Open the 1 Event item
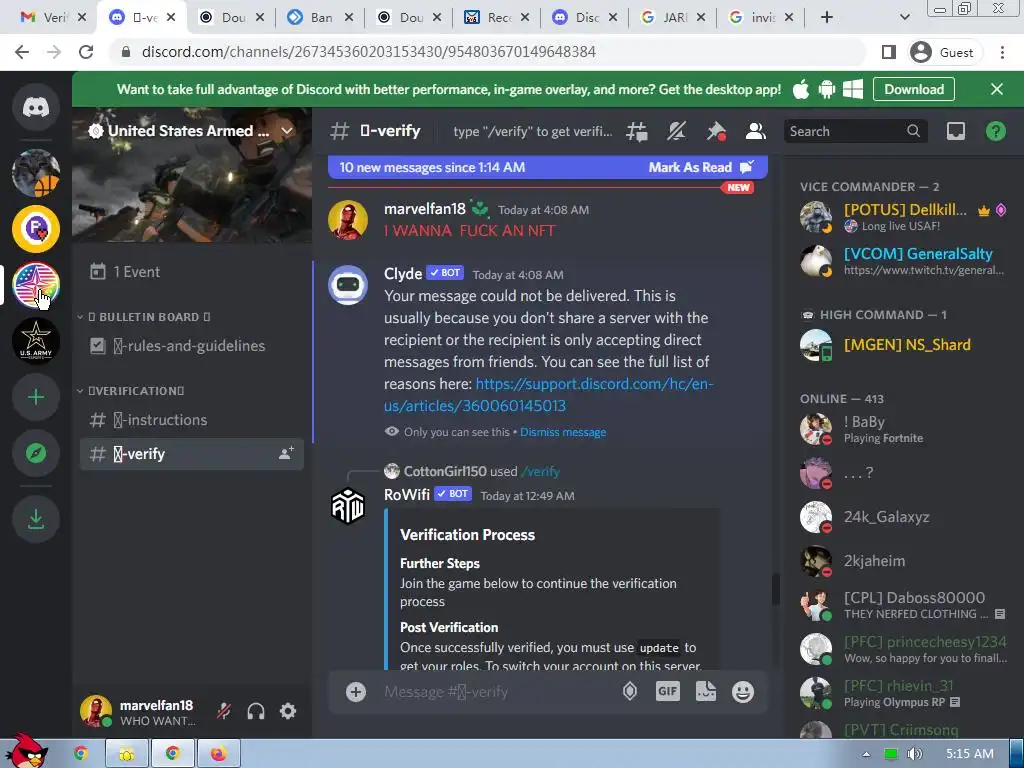The height and width of the screenshot is (768, 1024). (192, 272)
